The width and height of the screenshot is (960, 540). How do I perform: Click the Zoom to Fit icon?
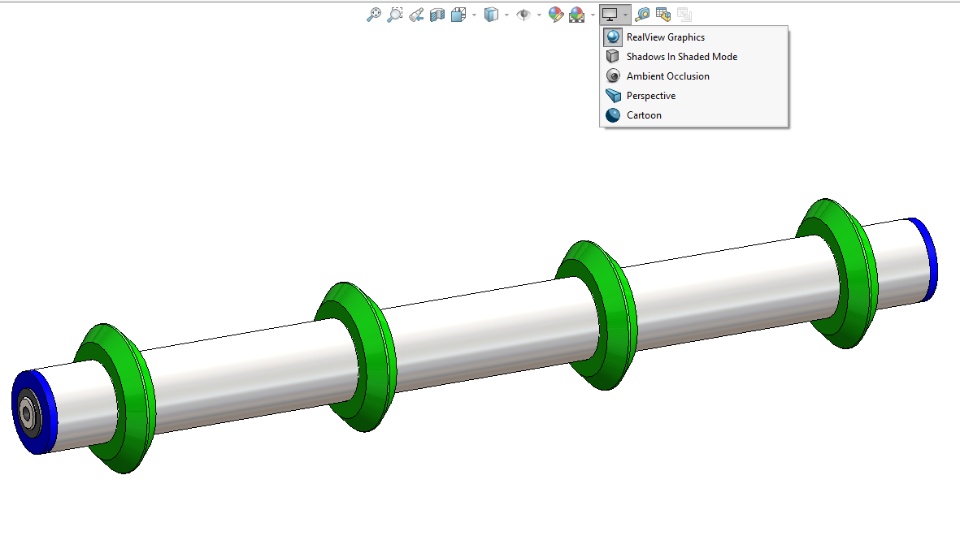(x=373, y=15)
